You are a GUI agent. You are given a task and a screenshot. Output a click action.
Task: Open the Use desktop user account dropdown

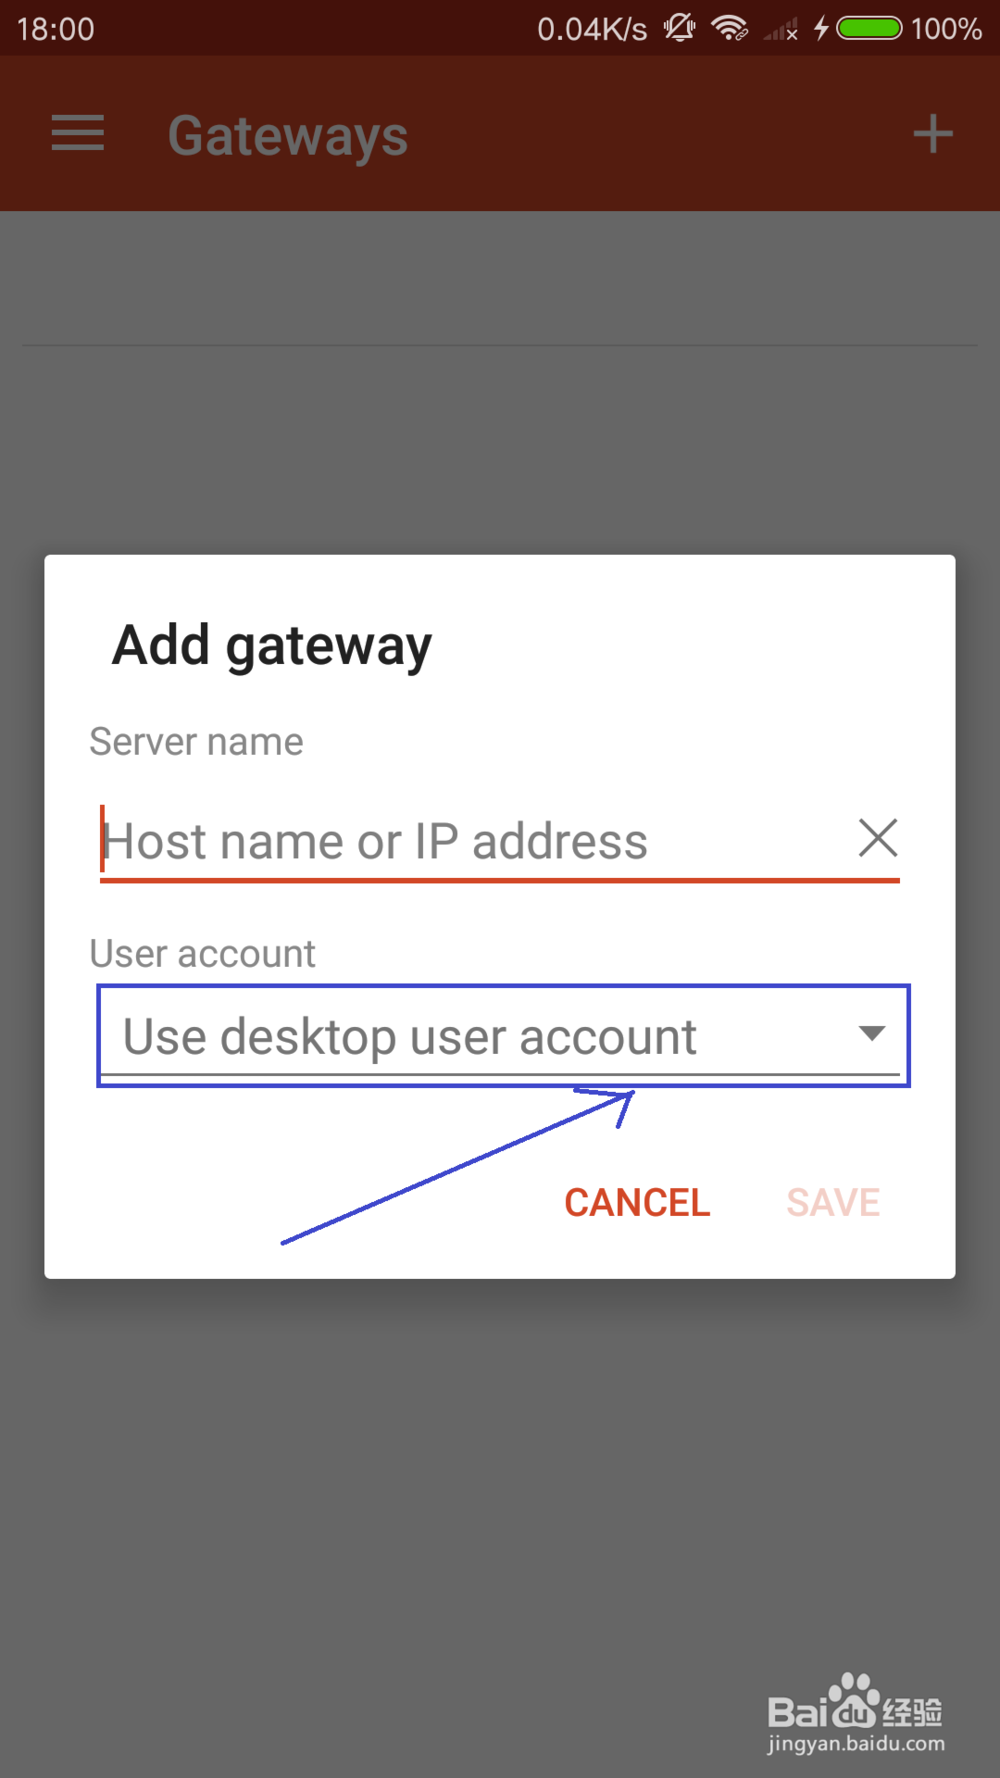[x=501, y=1036]
